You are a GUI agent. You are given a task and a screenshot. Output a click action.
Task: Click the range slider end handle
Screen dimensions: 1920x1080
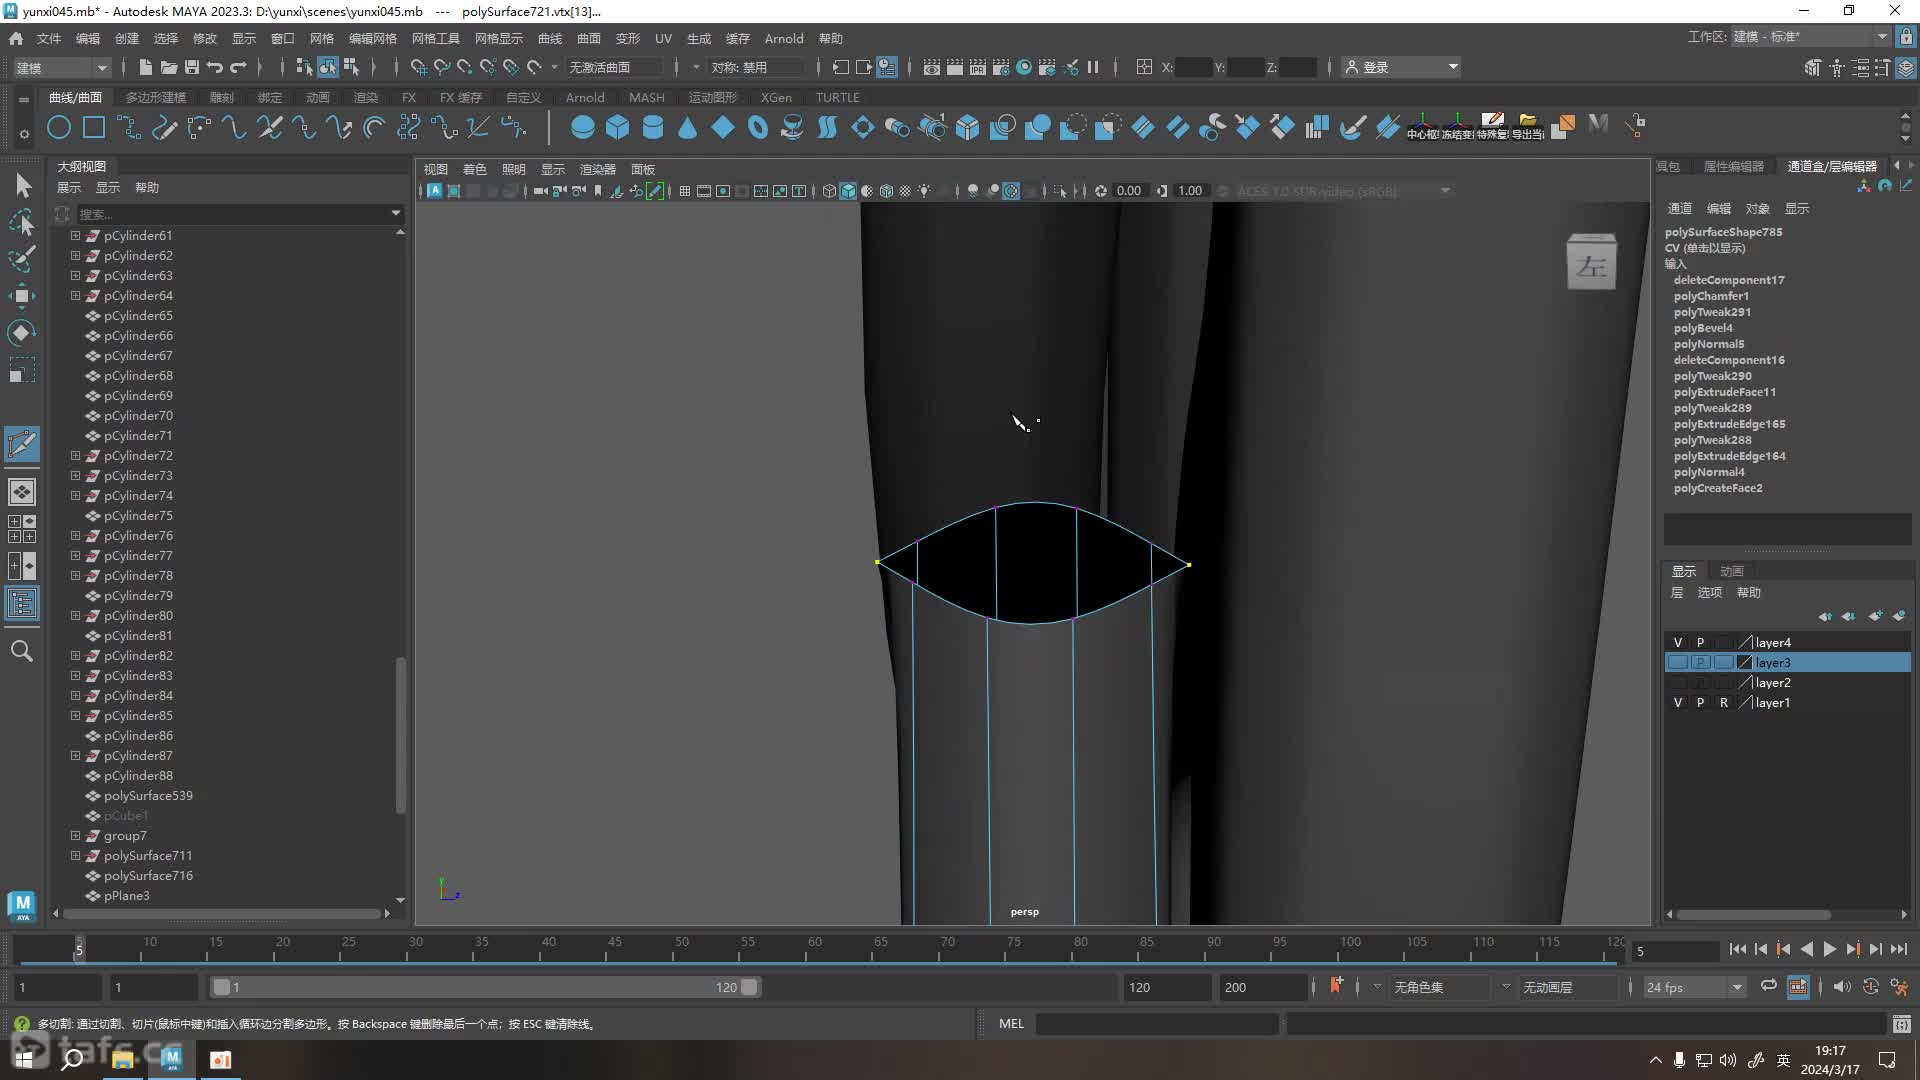(x=749, y=987)
